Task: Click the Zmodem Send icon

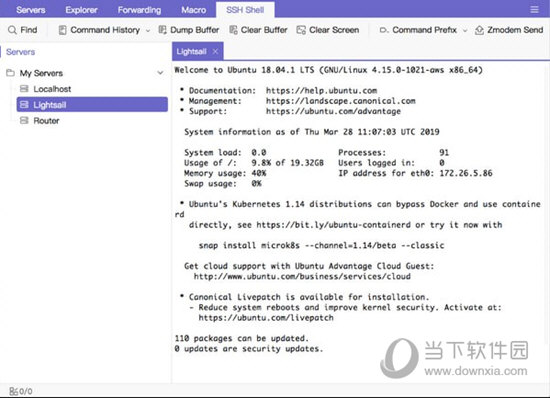Action: coord(479,30)
